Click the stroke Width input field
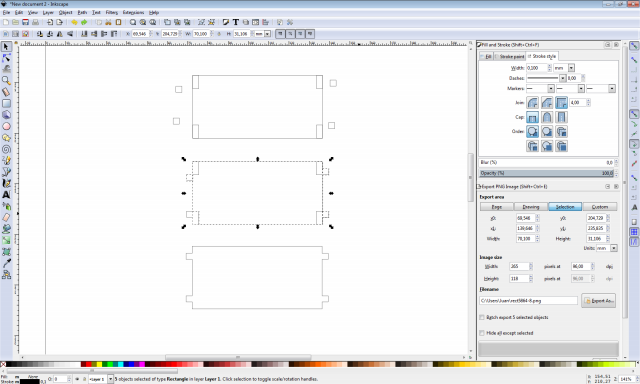This screenshot has height=384, width=640. tap(537, 68)
